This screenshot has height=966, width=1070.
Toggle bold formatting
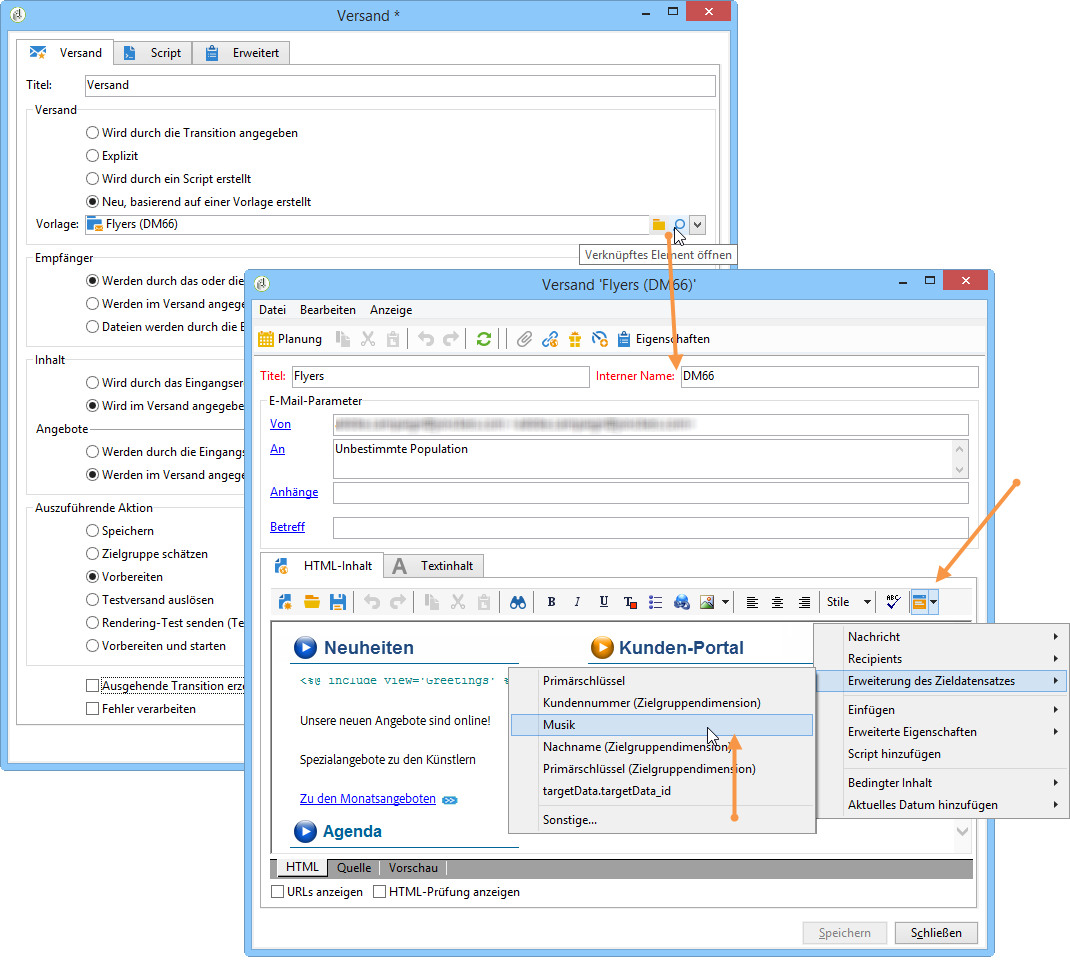(x=551, y=602)
